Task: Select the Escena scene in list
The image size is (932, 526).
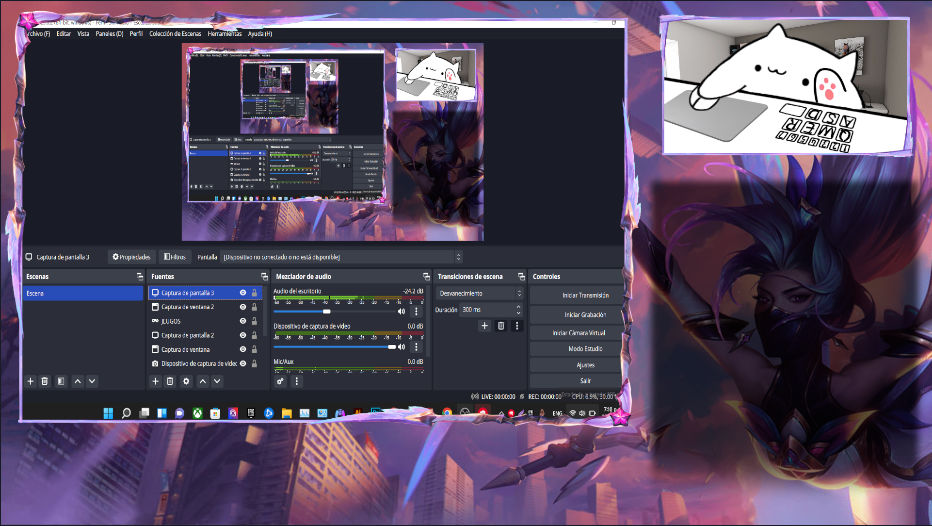Action: point(83,293)
